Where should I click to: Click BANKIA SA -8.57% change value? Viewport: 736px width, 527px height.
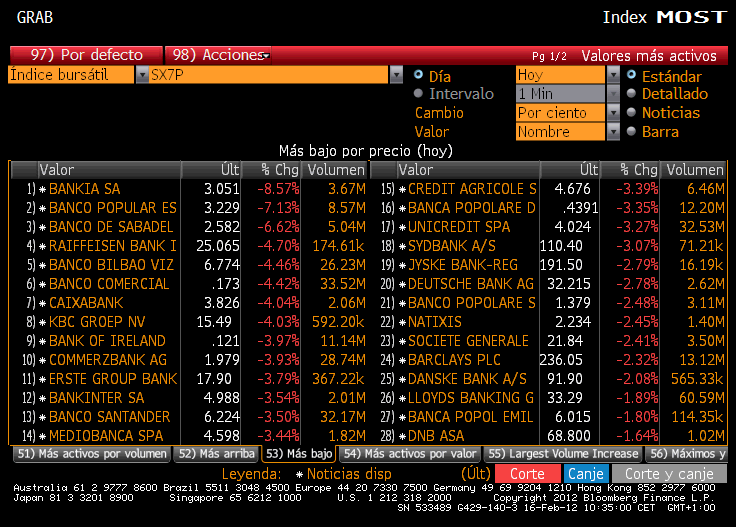point(278,189)
